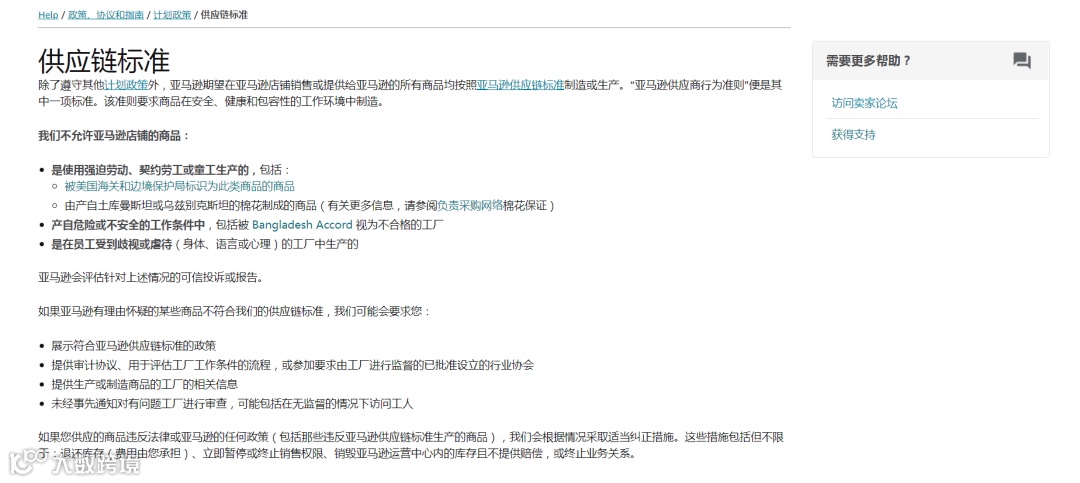The width and height of the screenshot is (1080, 483).
Task: Click the 获得支持 link
Action: point(853,134)
